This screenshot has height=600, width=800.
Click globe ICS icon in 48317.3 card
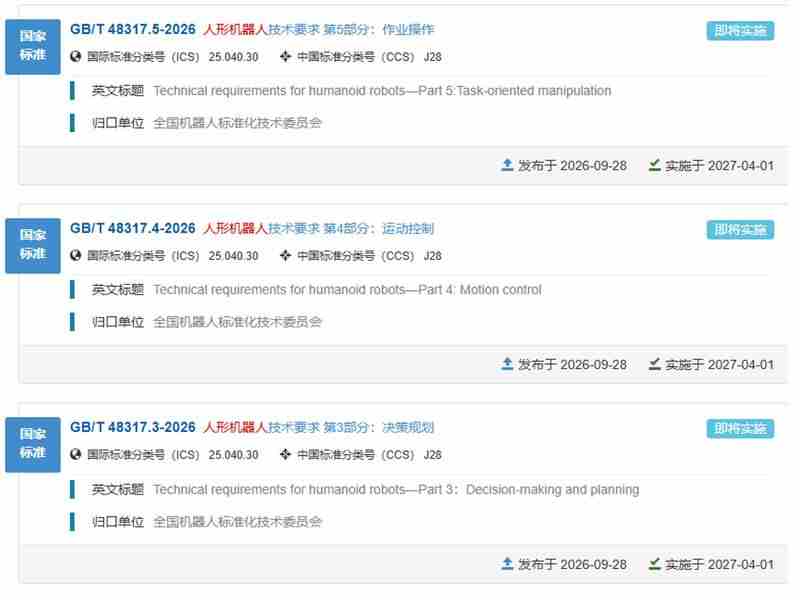(x=76, y=454)
